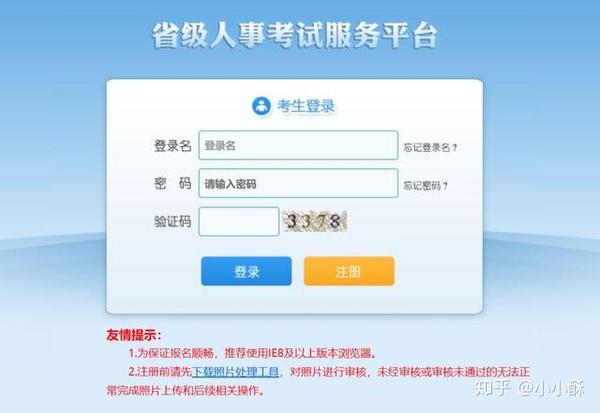This screenshot has width=600, height=413.
Task: Open the 下载照片处理工具 download link
Action: coord(235,372)
